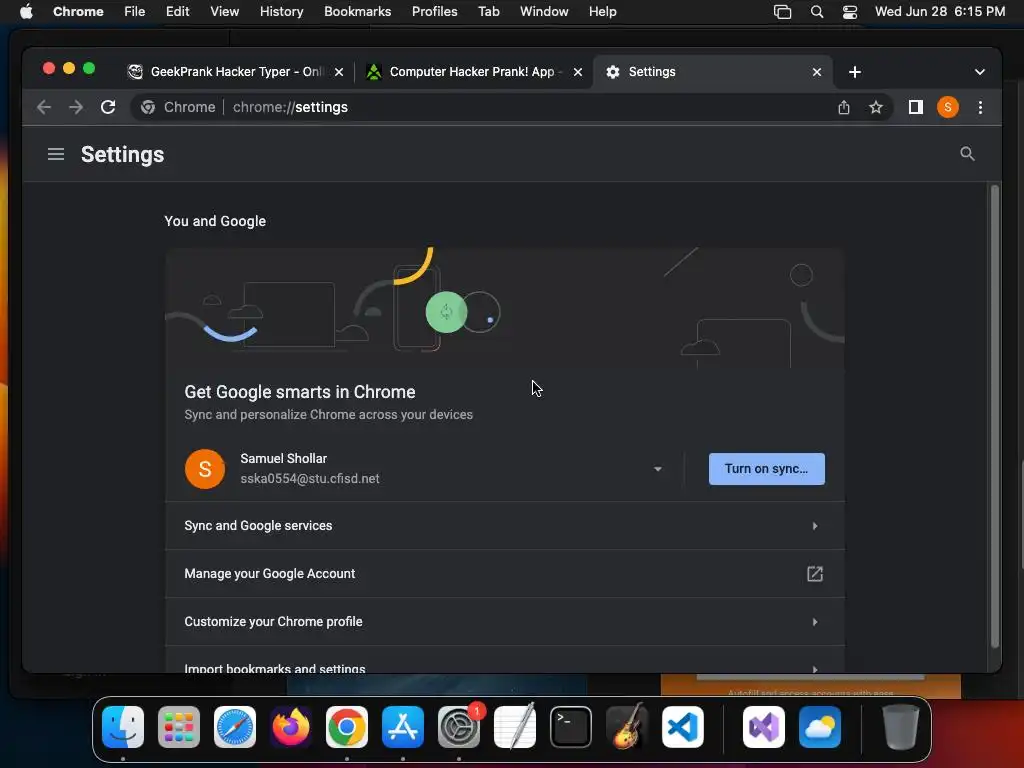Click the Get Google smarts in Chrome heading
1024x768 pixels.
click(300, 392)
